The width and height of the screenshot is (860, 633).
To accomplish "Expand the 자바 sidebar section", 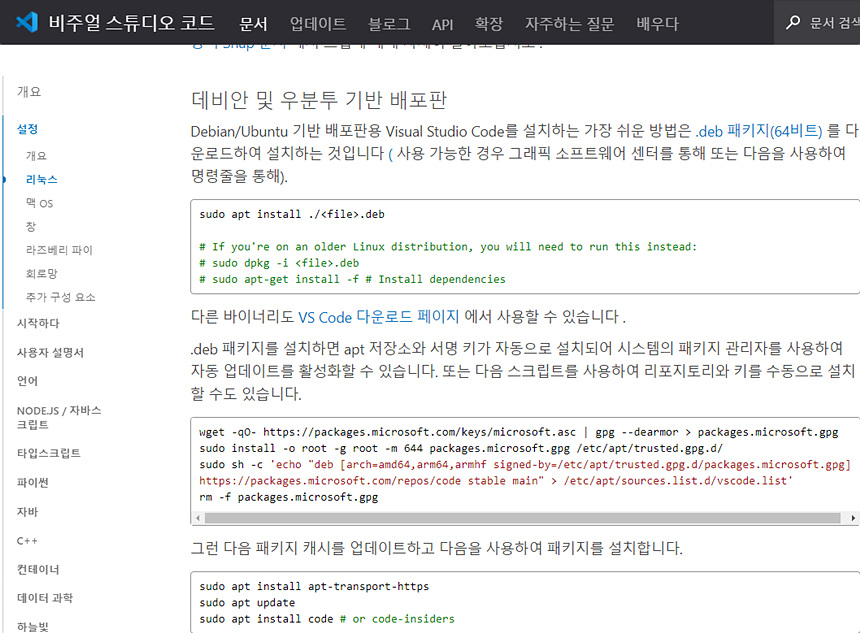I will click(27, 511).
